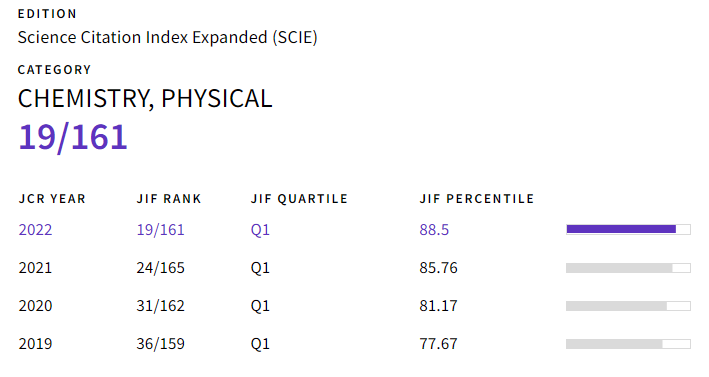Select Science Citation Index Expanded (SCIE) text
Image resolution: width=709 pixels, height=377 pixels.
click(x=168, y=37)
